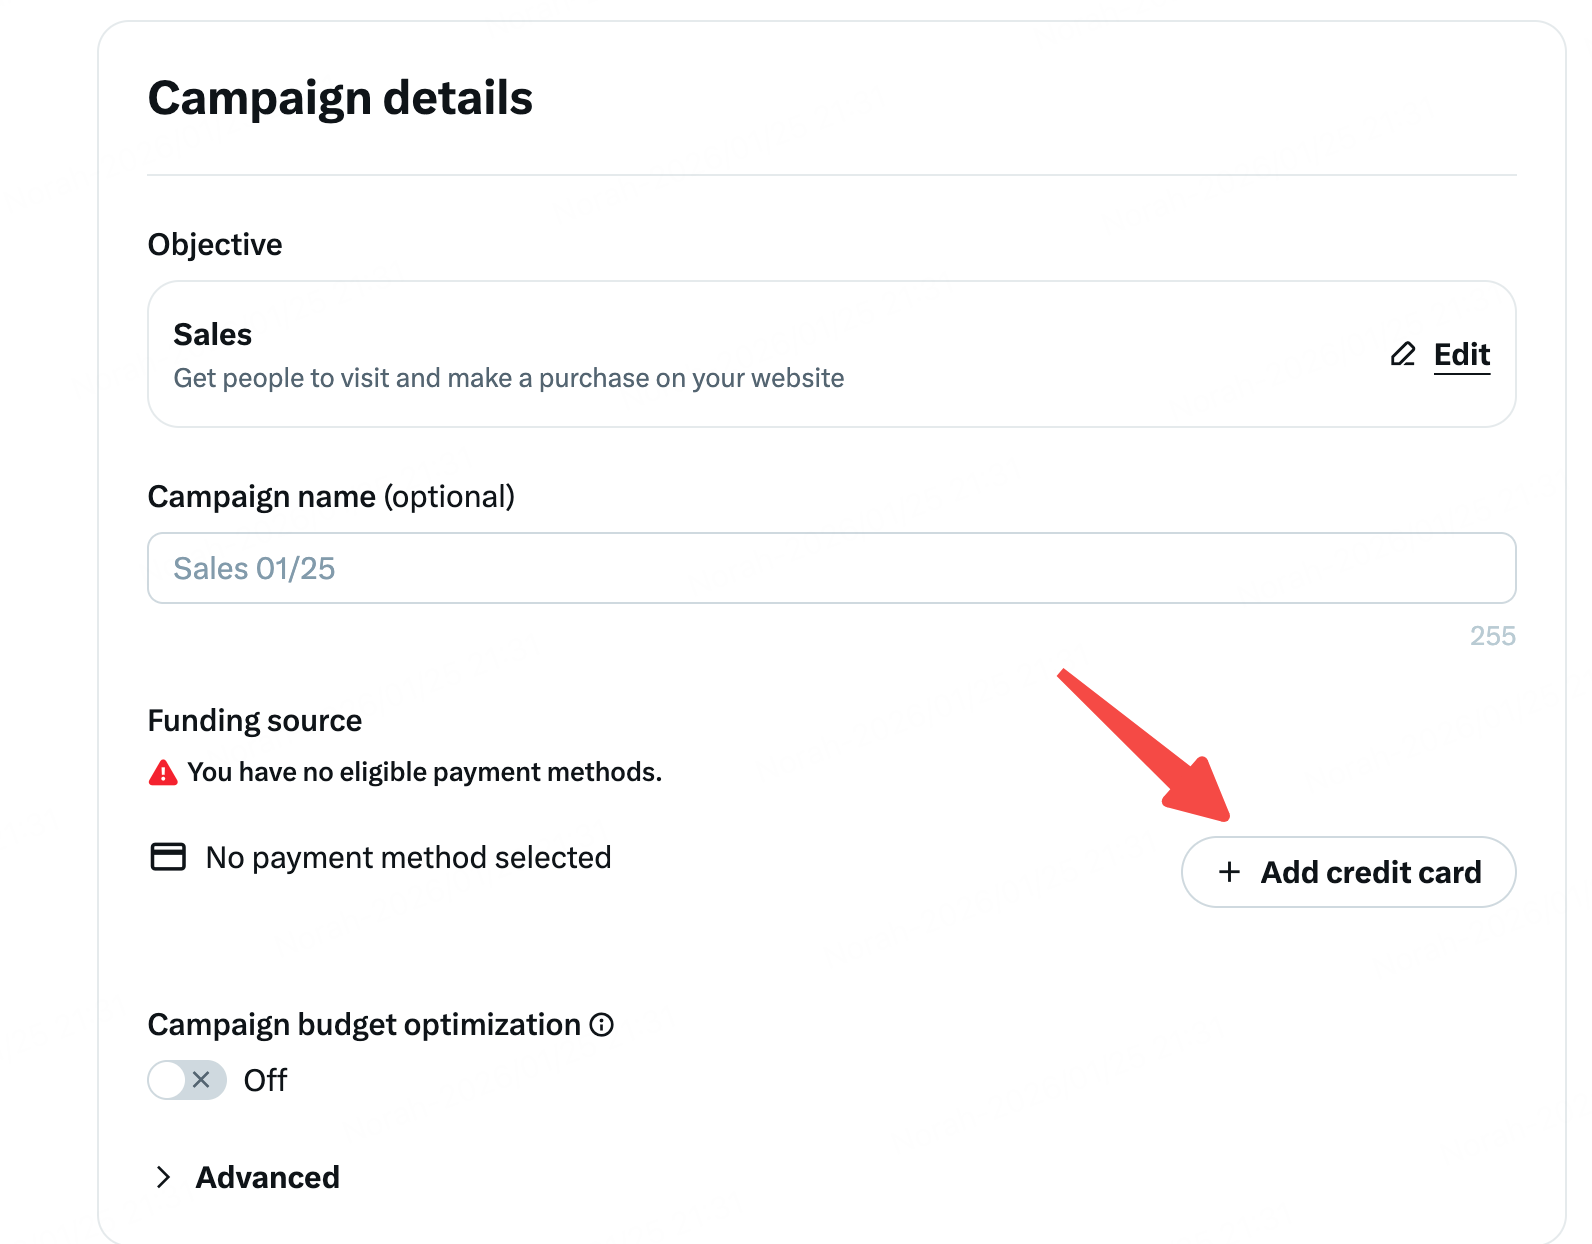This screenshot has width=1592, height=1244.
Task: Click the Funding source label
Action: 255,720
